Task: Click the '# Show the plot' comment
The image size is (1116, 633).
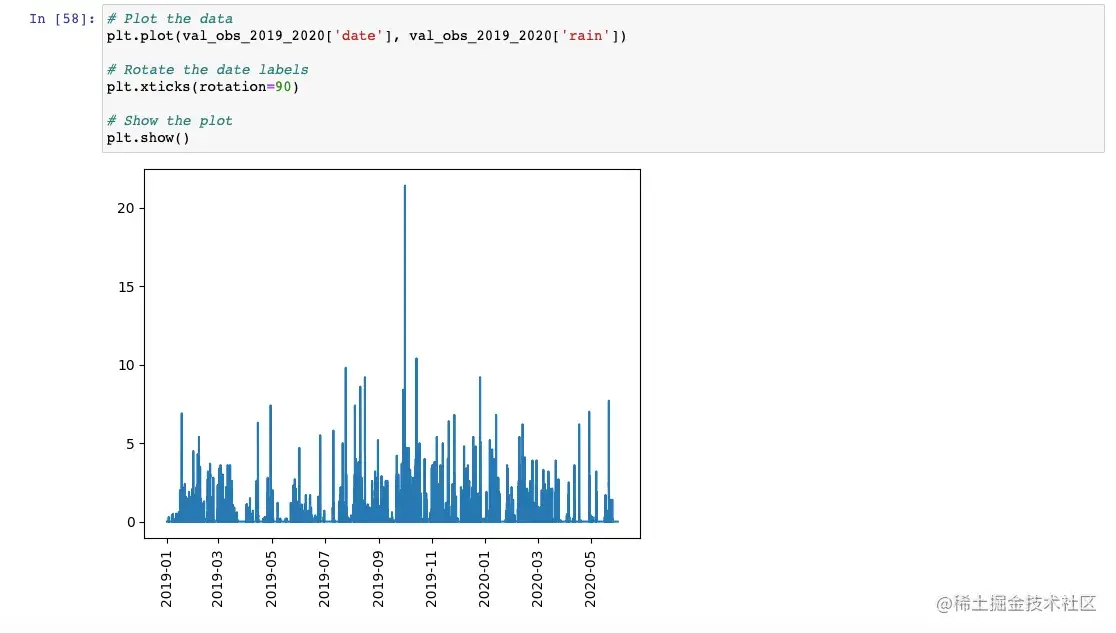Action: [x=169, y=121]
